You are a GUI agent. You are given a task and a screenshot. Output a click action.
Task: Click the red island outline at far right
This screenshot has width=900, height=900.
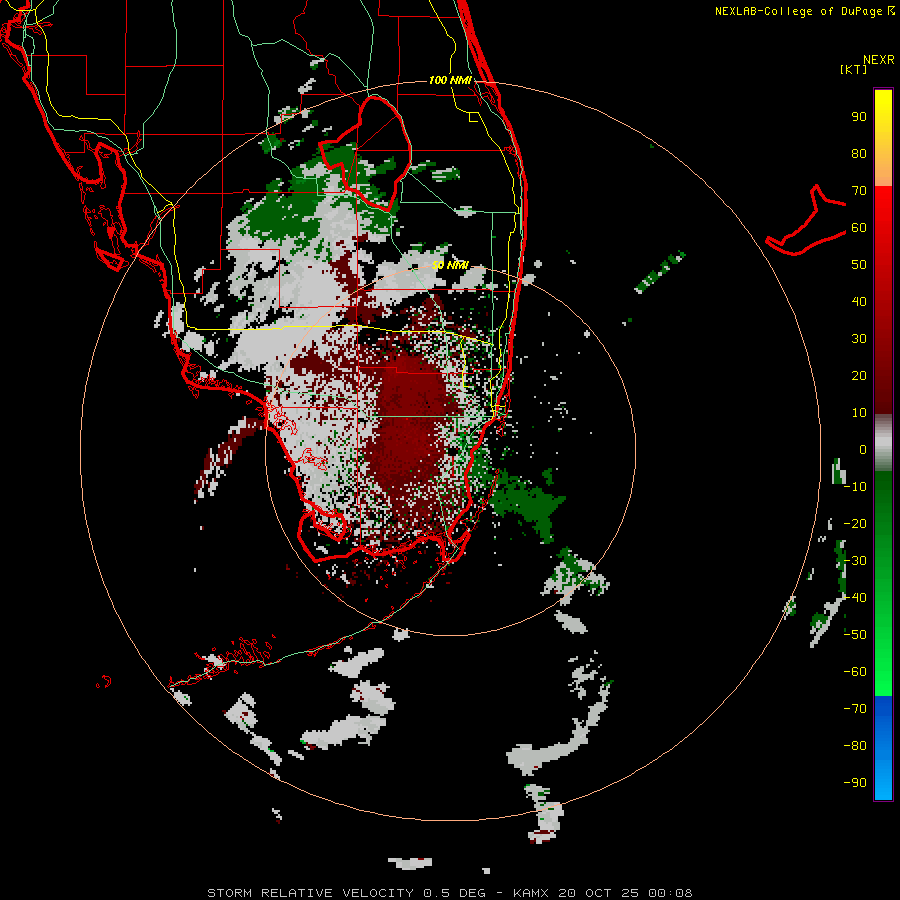coord(806,220)
